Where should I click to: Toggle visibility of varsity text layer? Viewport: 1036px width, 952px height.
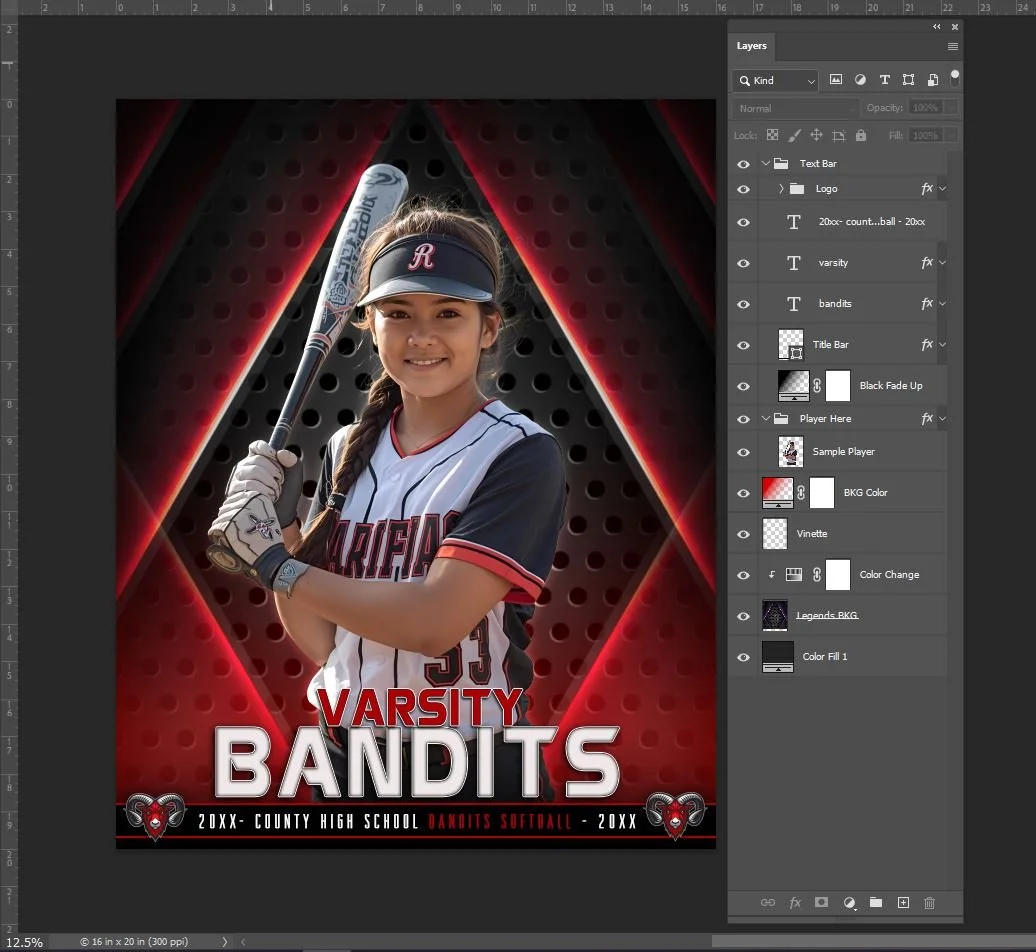coord(743,263)
